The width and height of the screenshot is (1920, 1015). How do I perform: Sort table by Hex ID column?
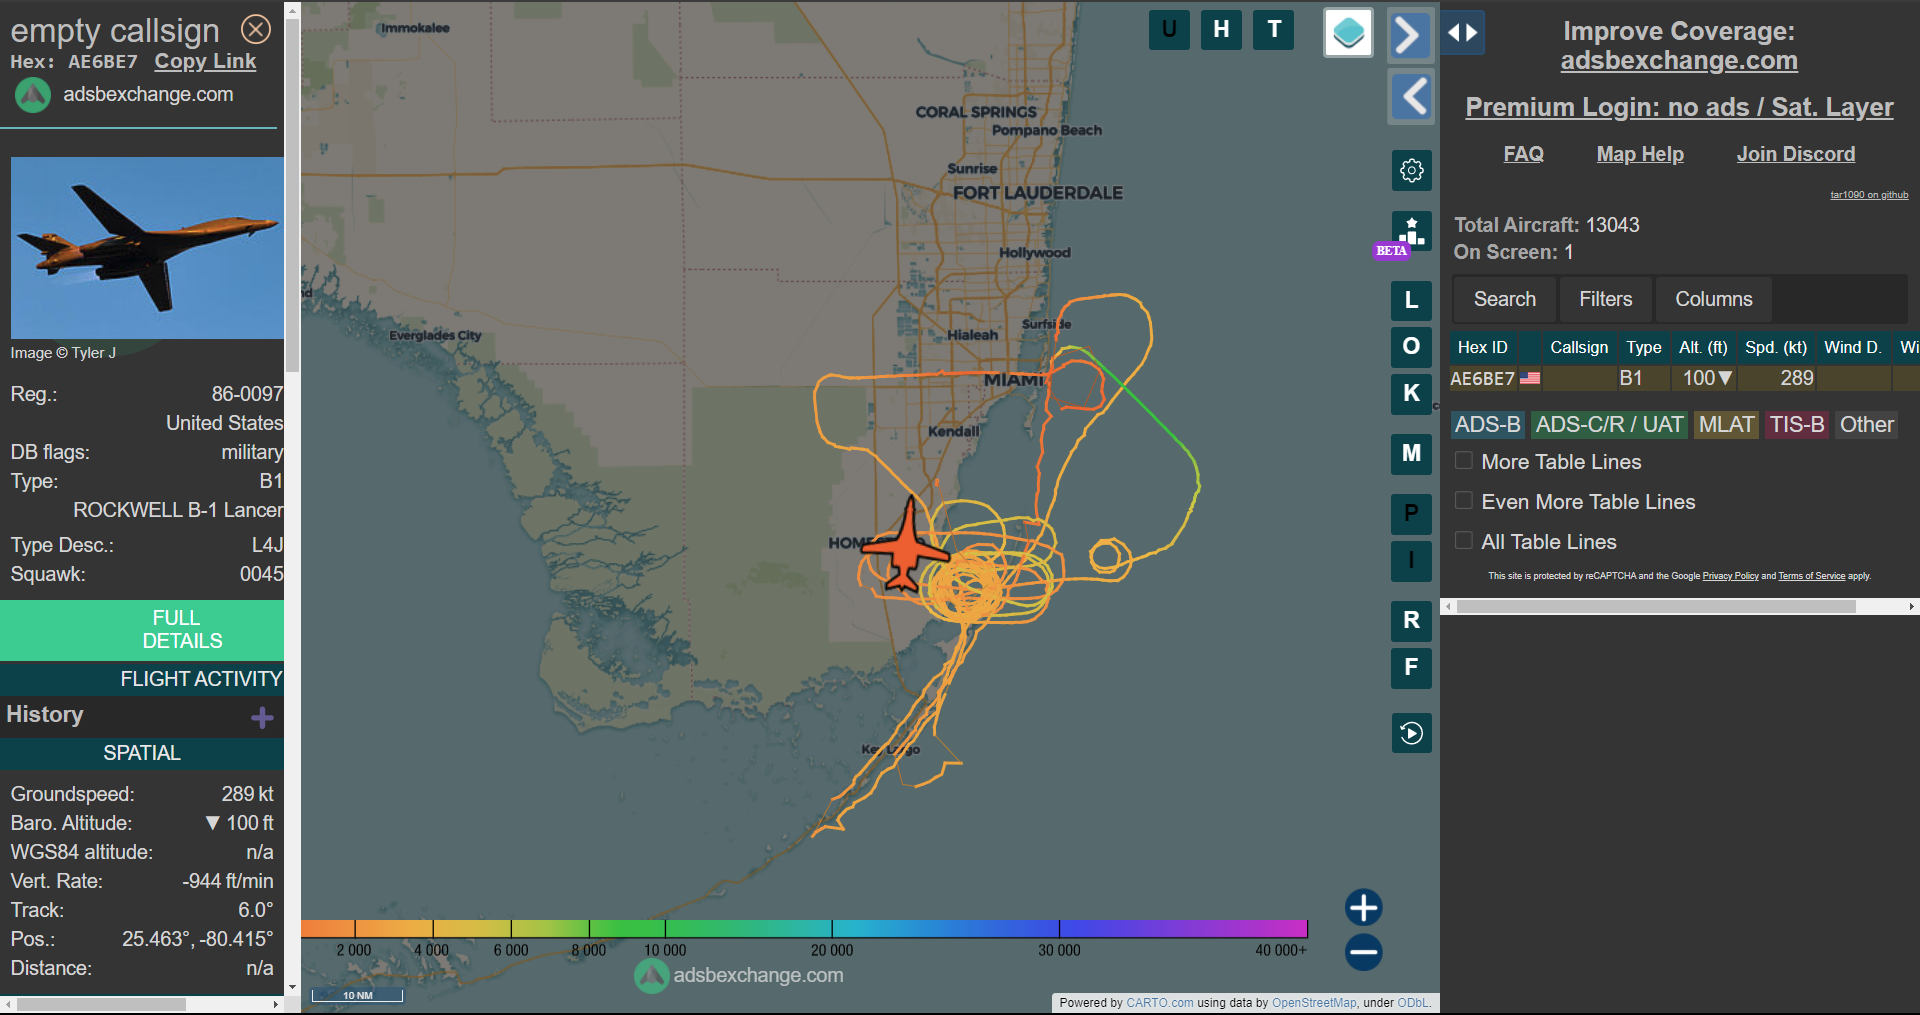coord(1483,347)
